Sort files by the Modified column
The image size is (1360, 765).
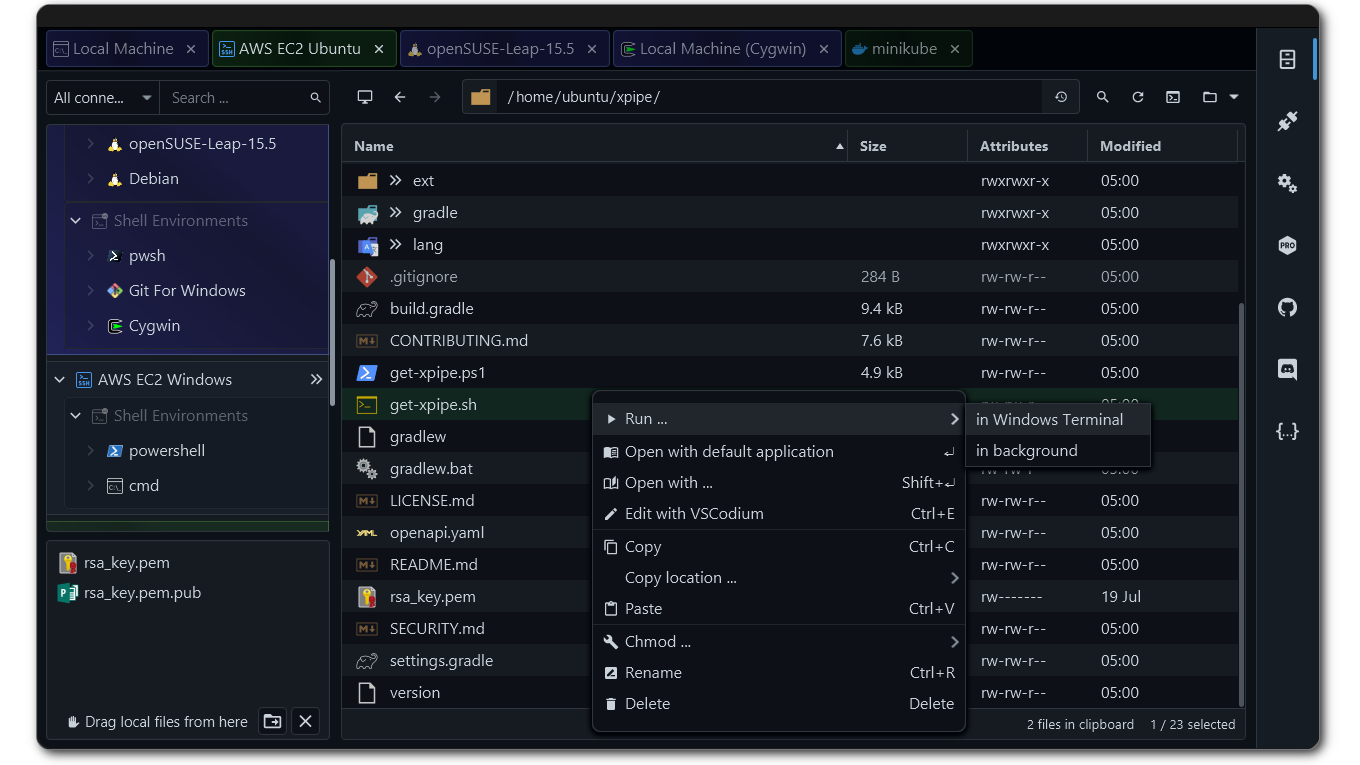click(x=1162, y=146)
